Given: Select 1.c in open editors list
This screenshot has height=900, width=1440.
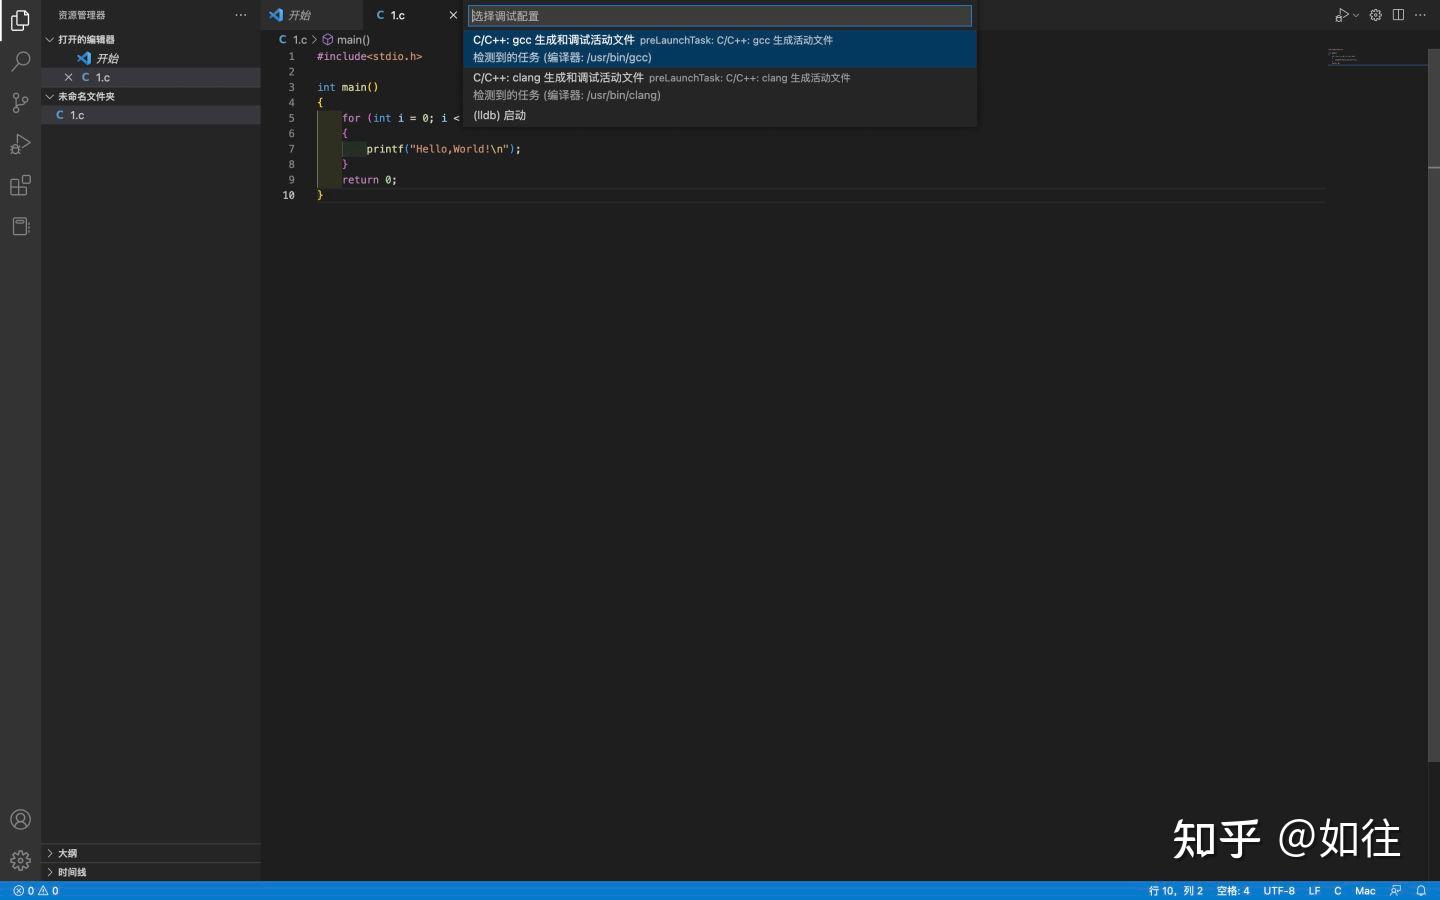Looking at the screenshot, I should click(x=150, y=77).
